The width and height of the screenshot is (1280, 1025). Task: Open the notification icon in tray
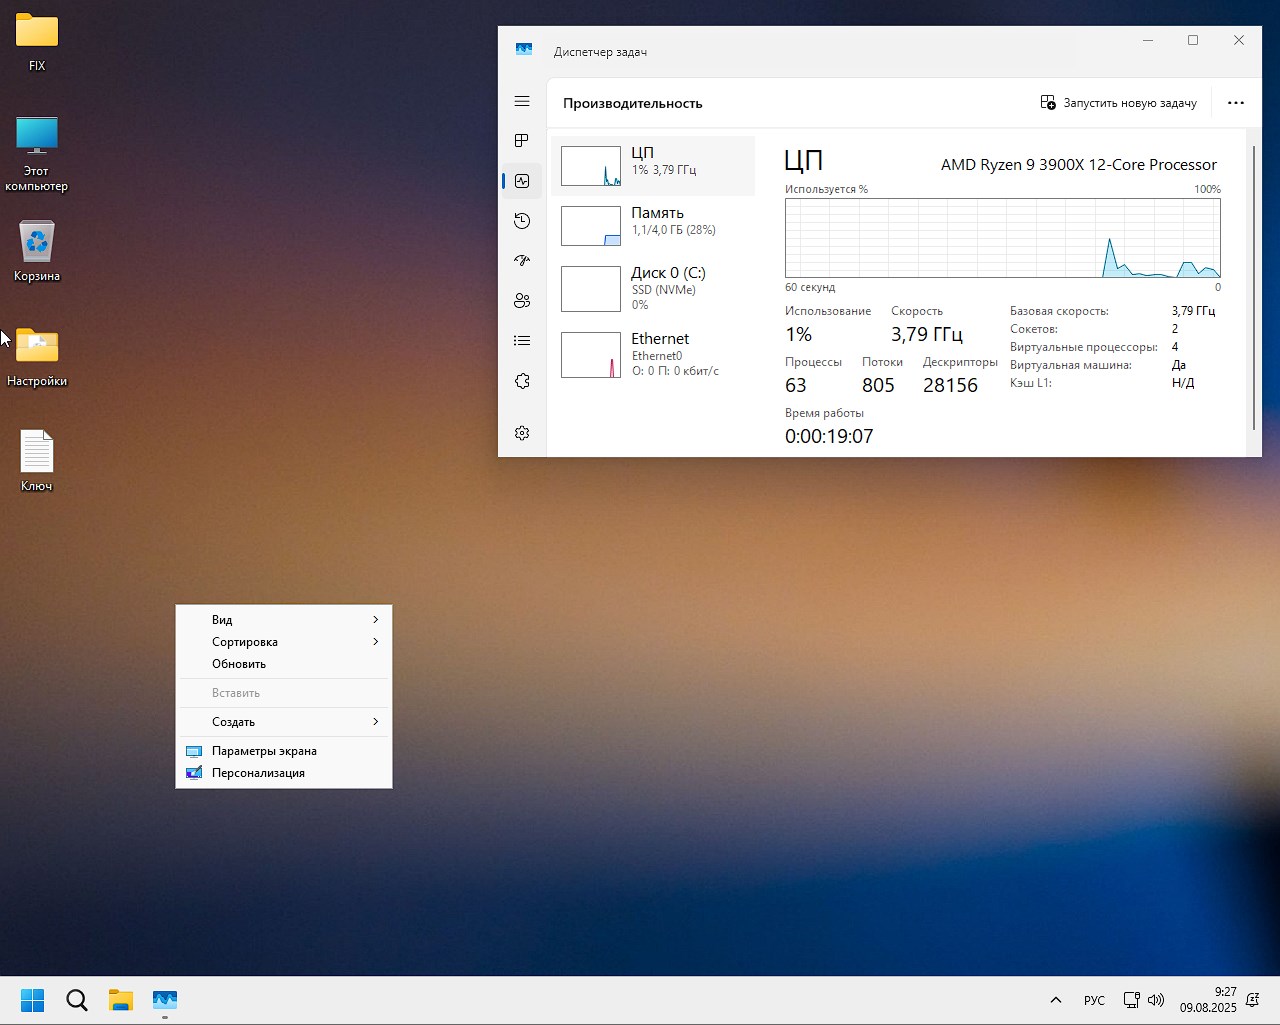(1253, 1000)
